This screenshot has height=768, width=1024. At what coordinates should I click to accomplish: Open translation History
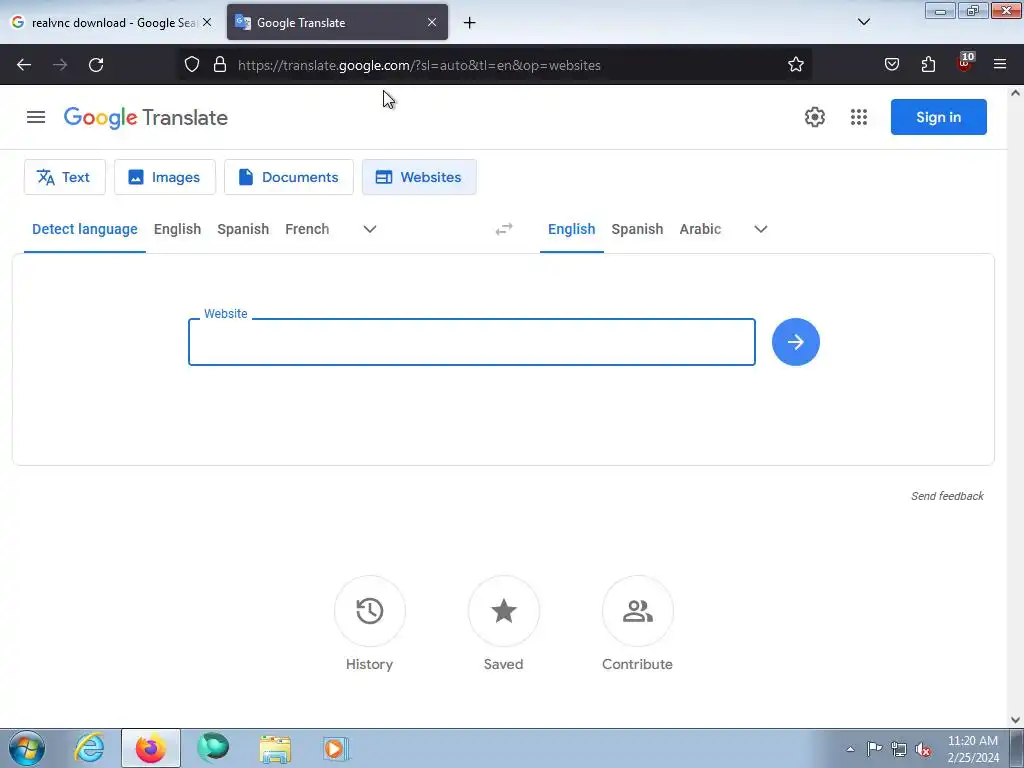point(370,624)
